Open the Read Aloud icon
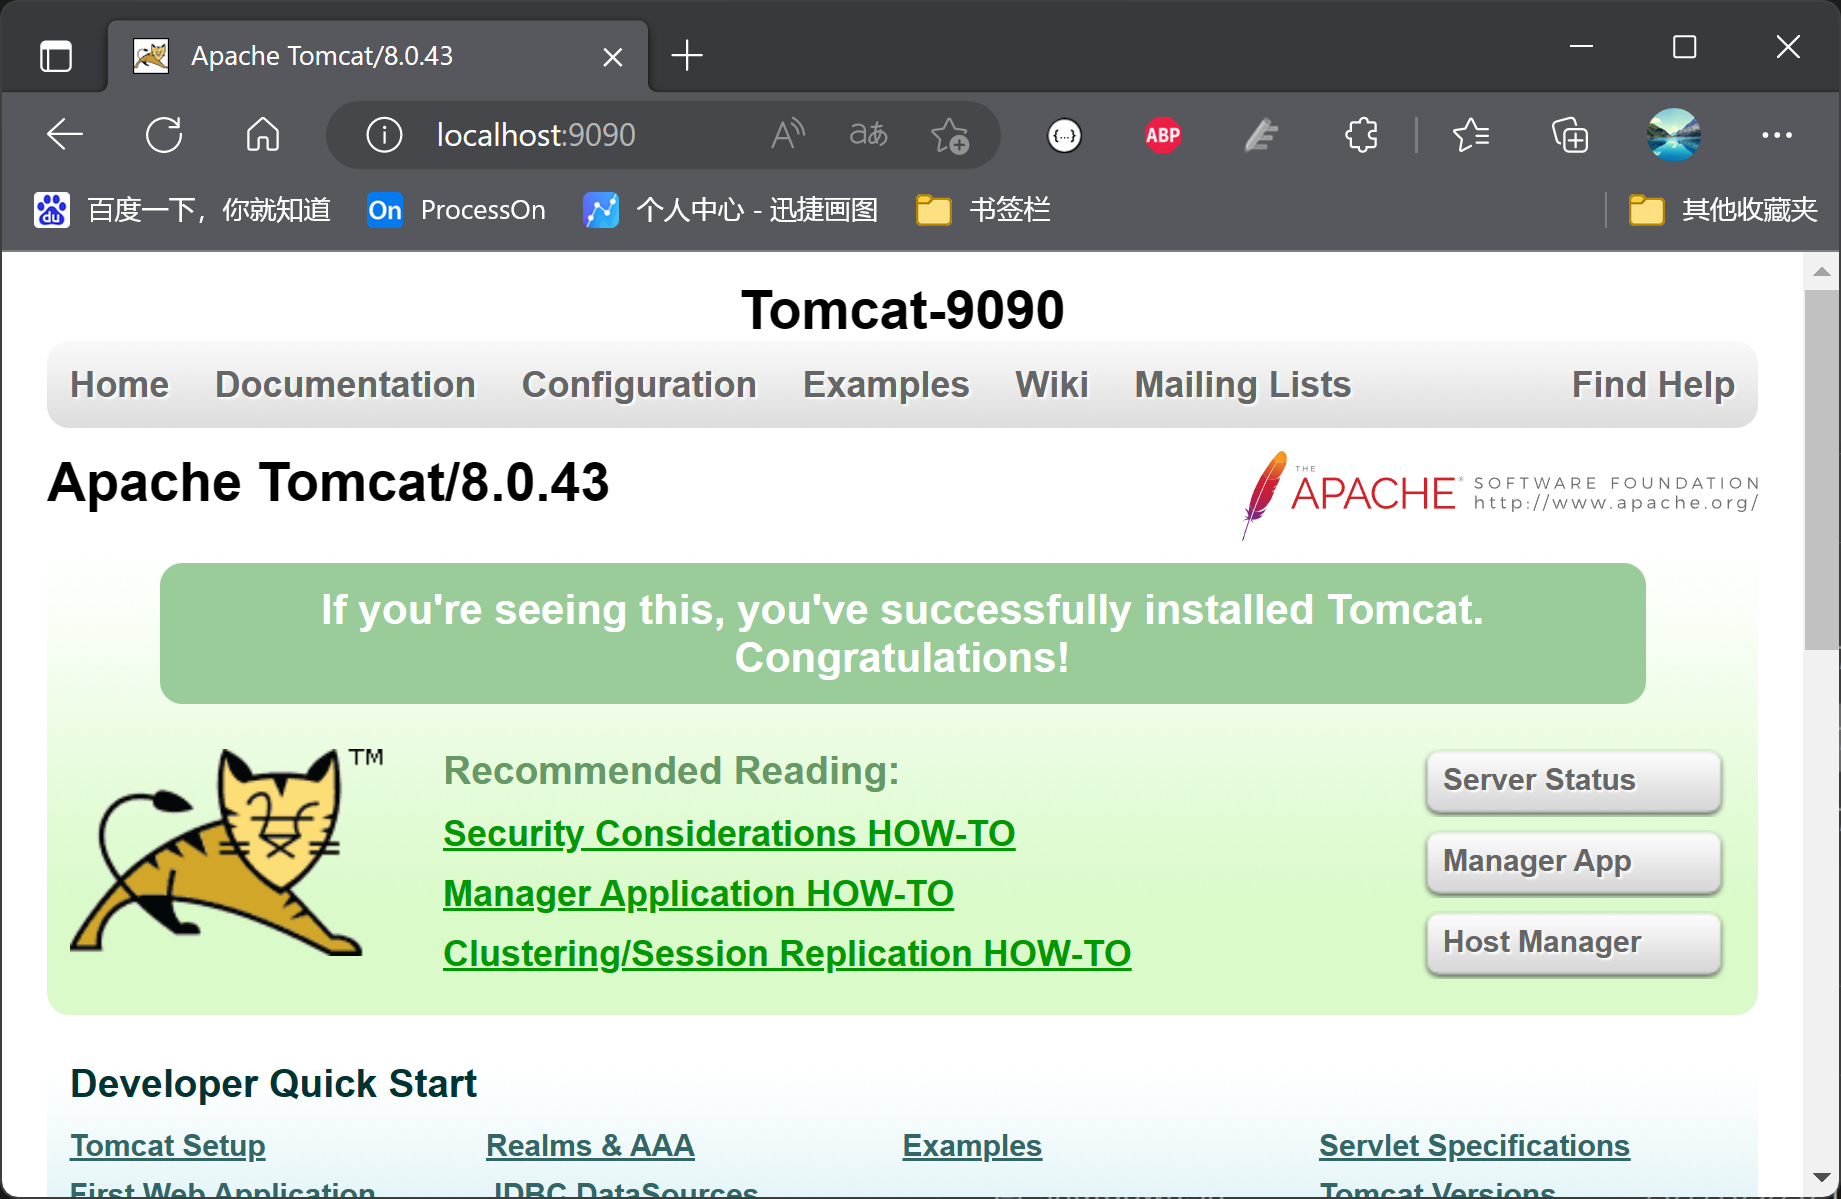1841x1199 pixels. [788, 135]
